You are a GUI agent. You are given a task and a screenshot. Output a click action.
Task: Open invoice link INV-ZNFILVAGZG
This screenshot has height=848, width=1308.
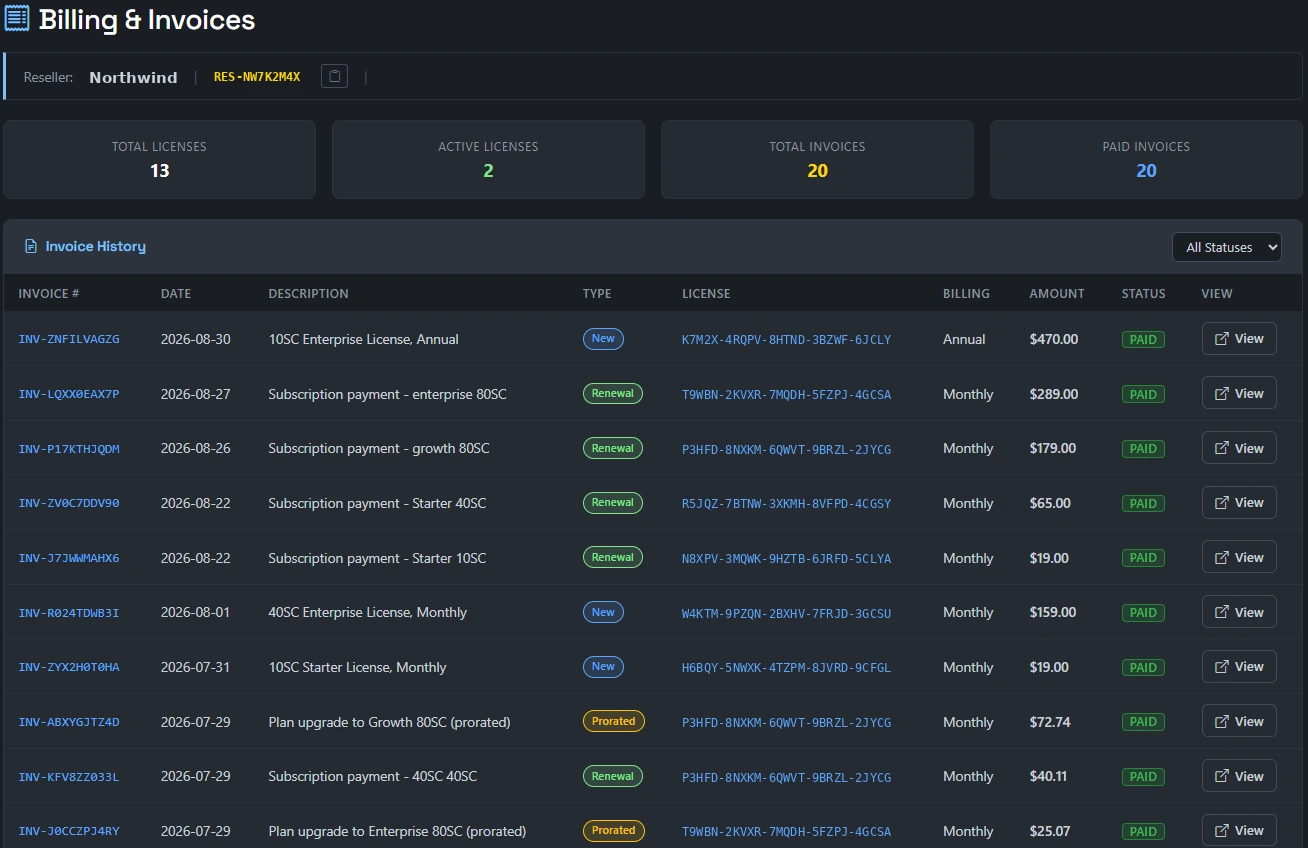[x=69, y=339]
